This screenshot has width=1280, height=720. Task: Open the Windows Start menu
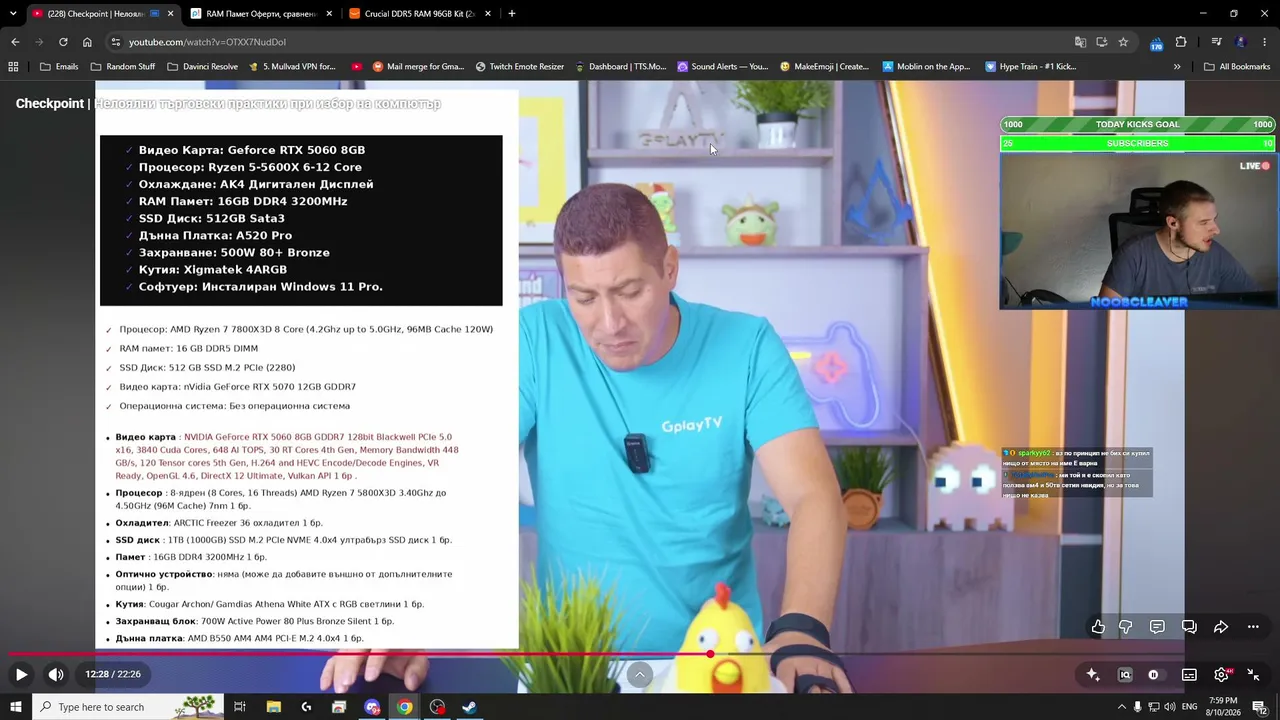tap(15, 707)
